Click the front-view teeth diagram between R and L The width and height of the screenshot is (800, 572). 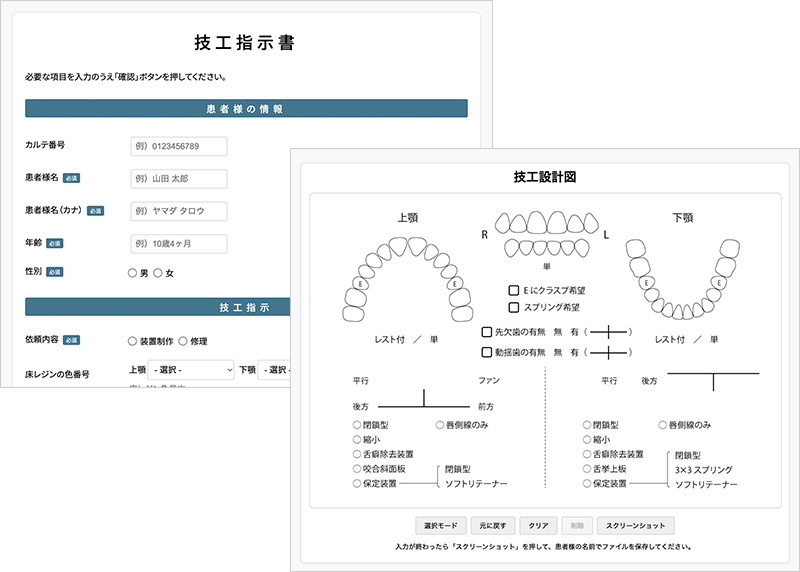coord(546,236)
